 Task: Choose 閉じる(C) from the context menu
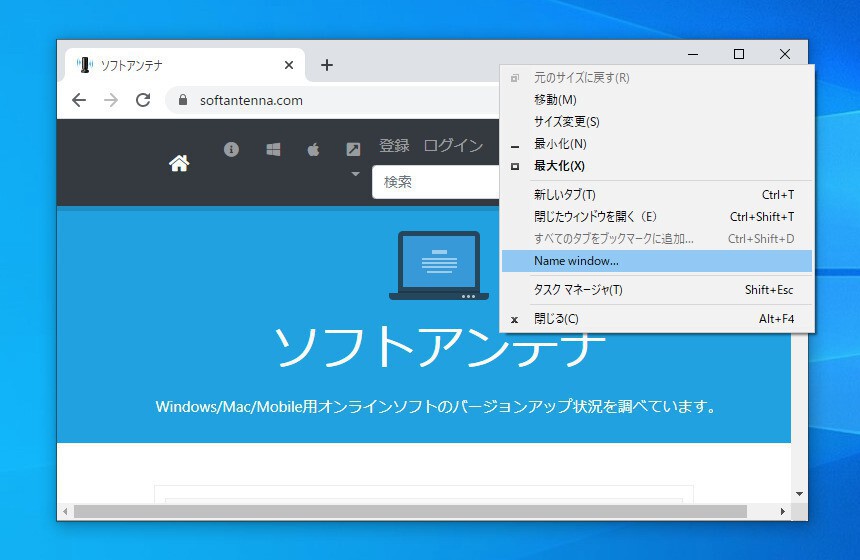[657, 319]
